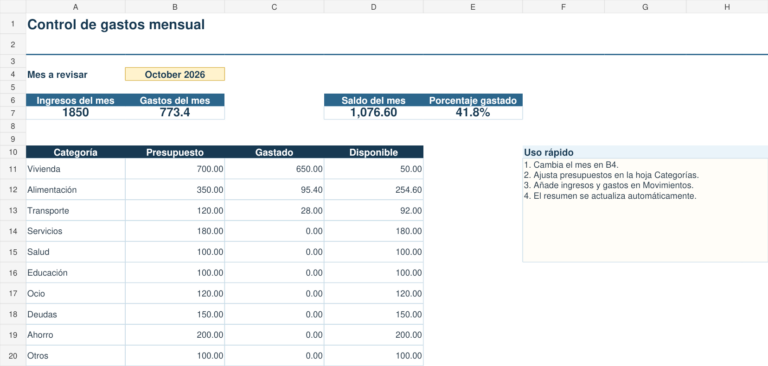Select the "Educación" category cell
The image size is (768, 366).
coord(75,272)
